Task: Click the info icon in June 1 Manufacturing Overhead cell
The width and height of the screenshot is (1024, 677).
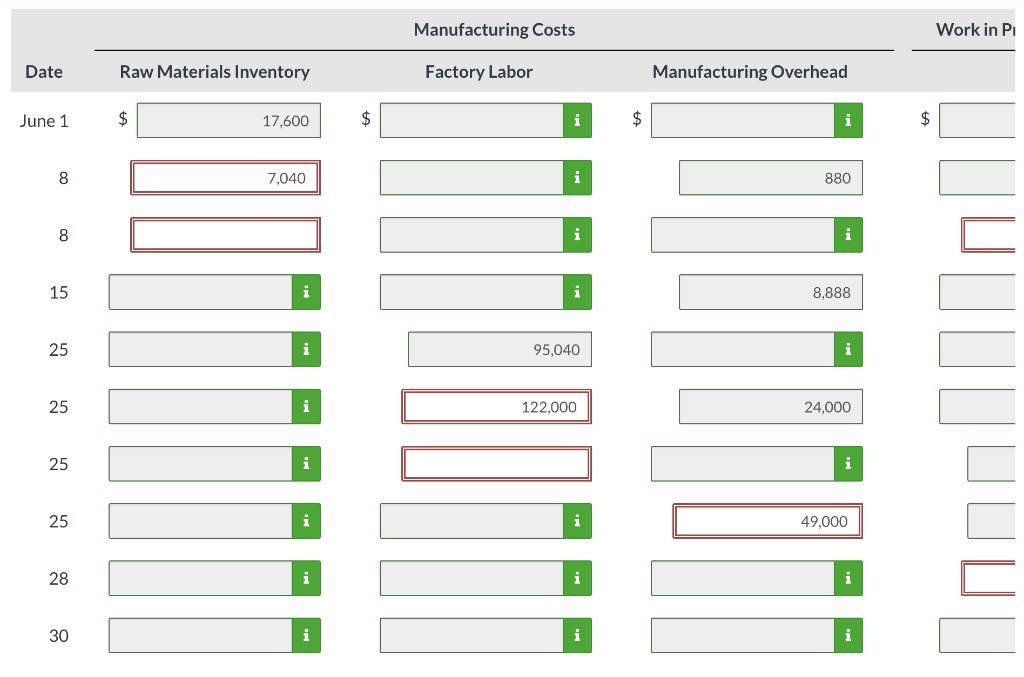Action: (x=849, y=120)
